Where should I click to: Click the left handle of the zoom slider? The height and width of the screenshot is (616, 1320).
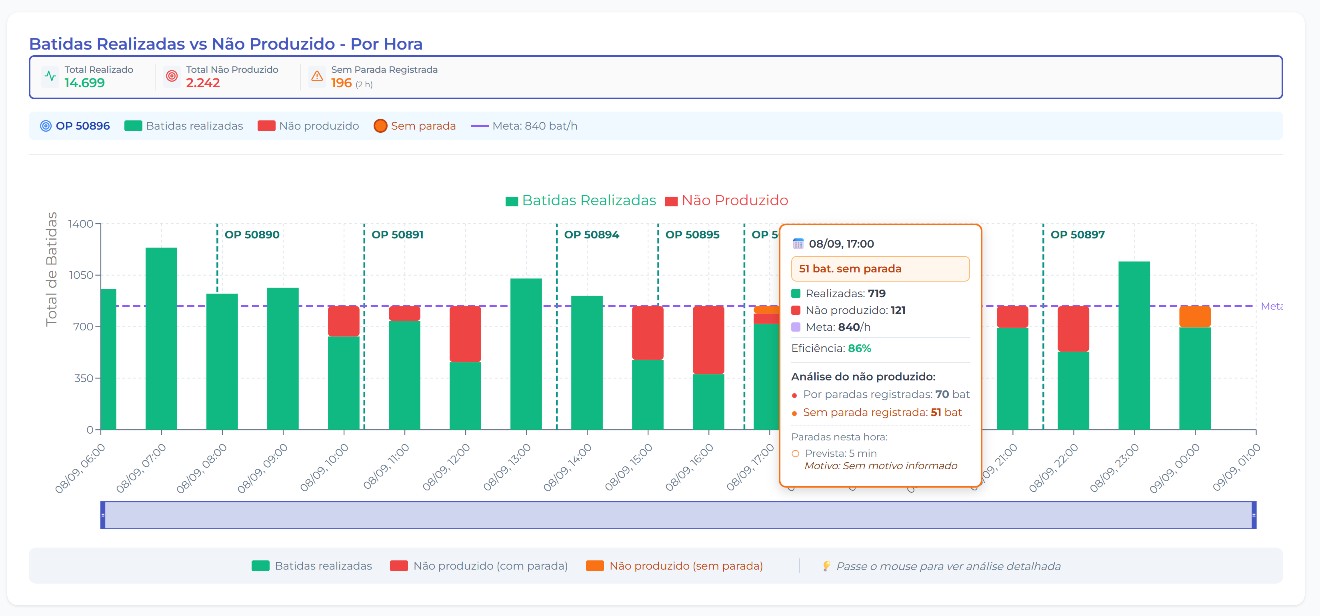102,515
